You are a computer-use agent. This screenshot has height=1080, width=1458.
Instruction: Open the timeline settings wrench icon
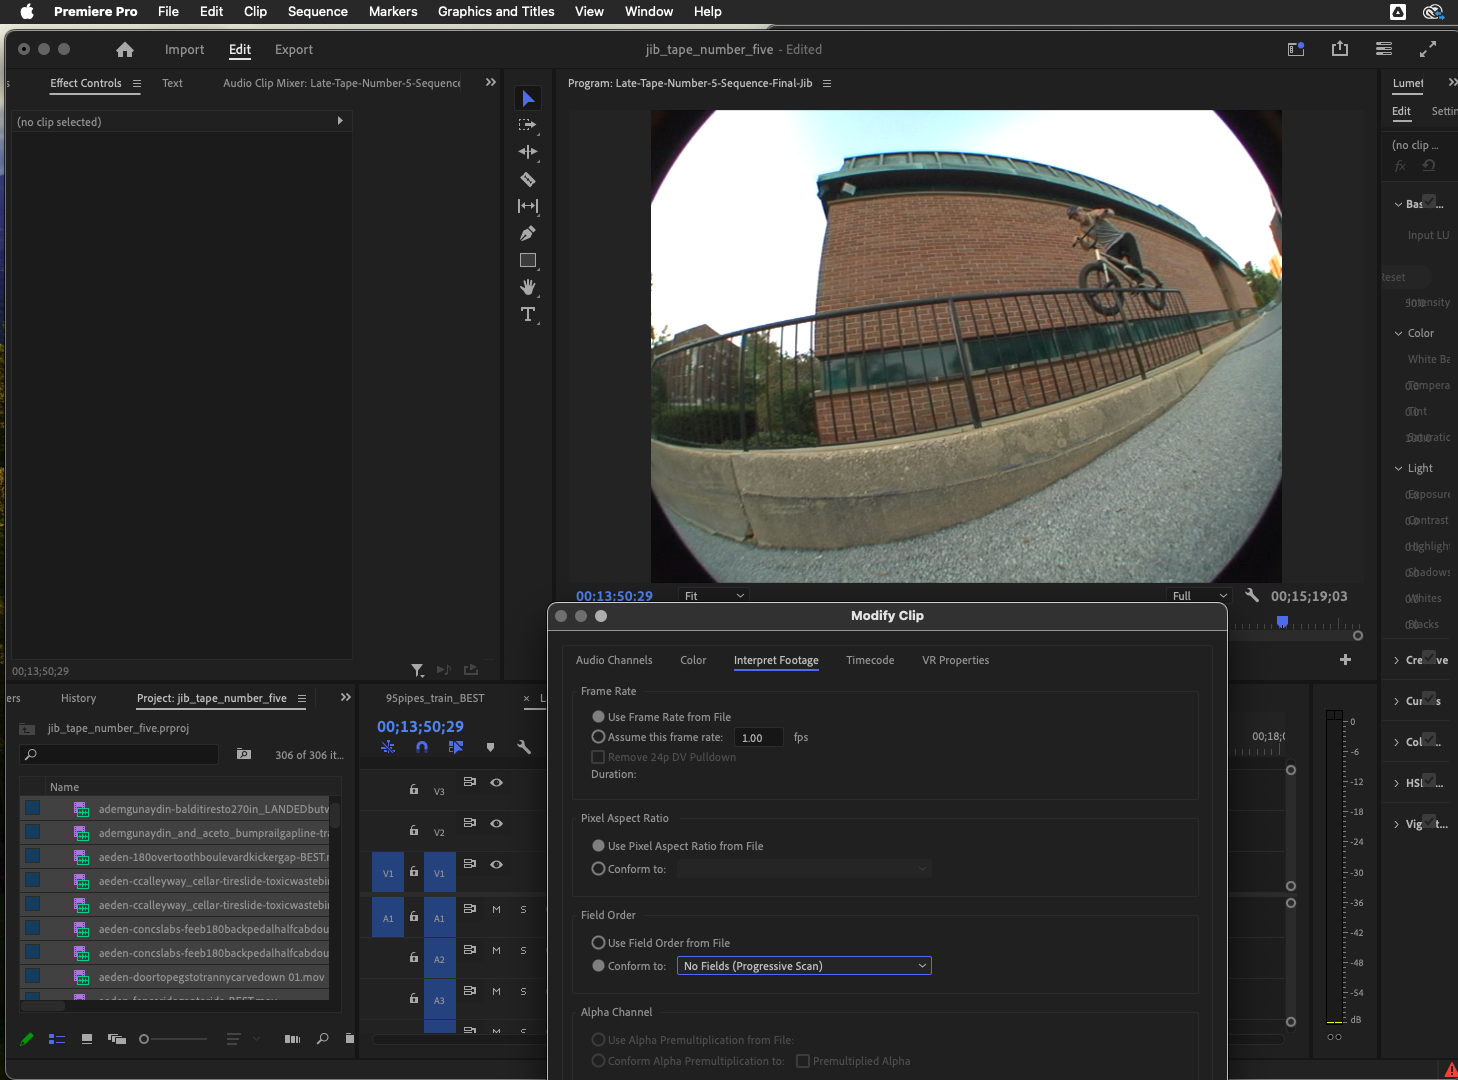coord(524,746)
